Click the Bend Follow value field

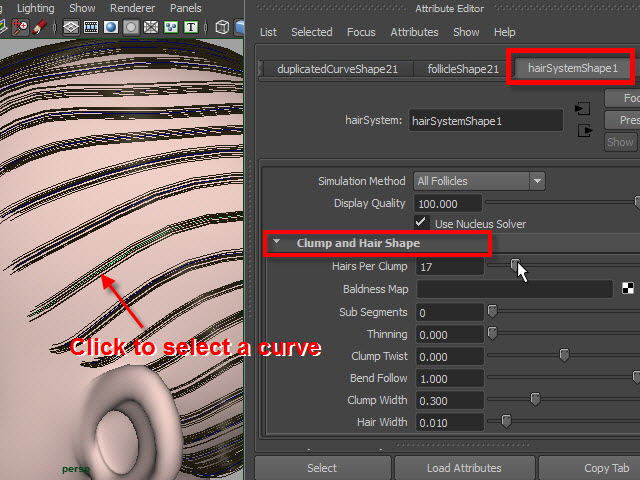click(449, 379)
